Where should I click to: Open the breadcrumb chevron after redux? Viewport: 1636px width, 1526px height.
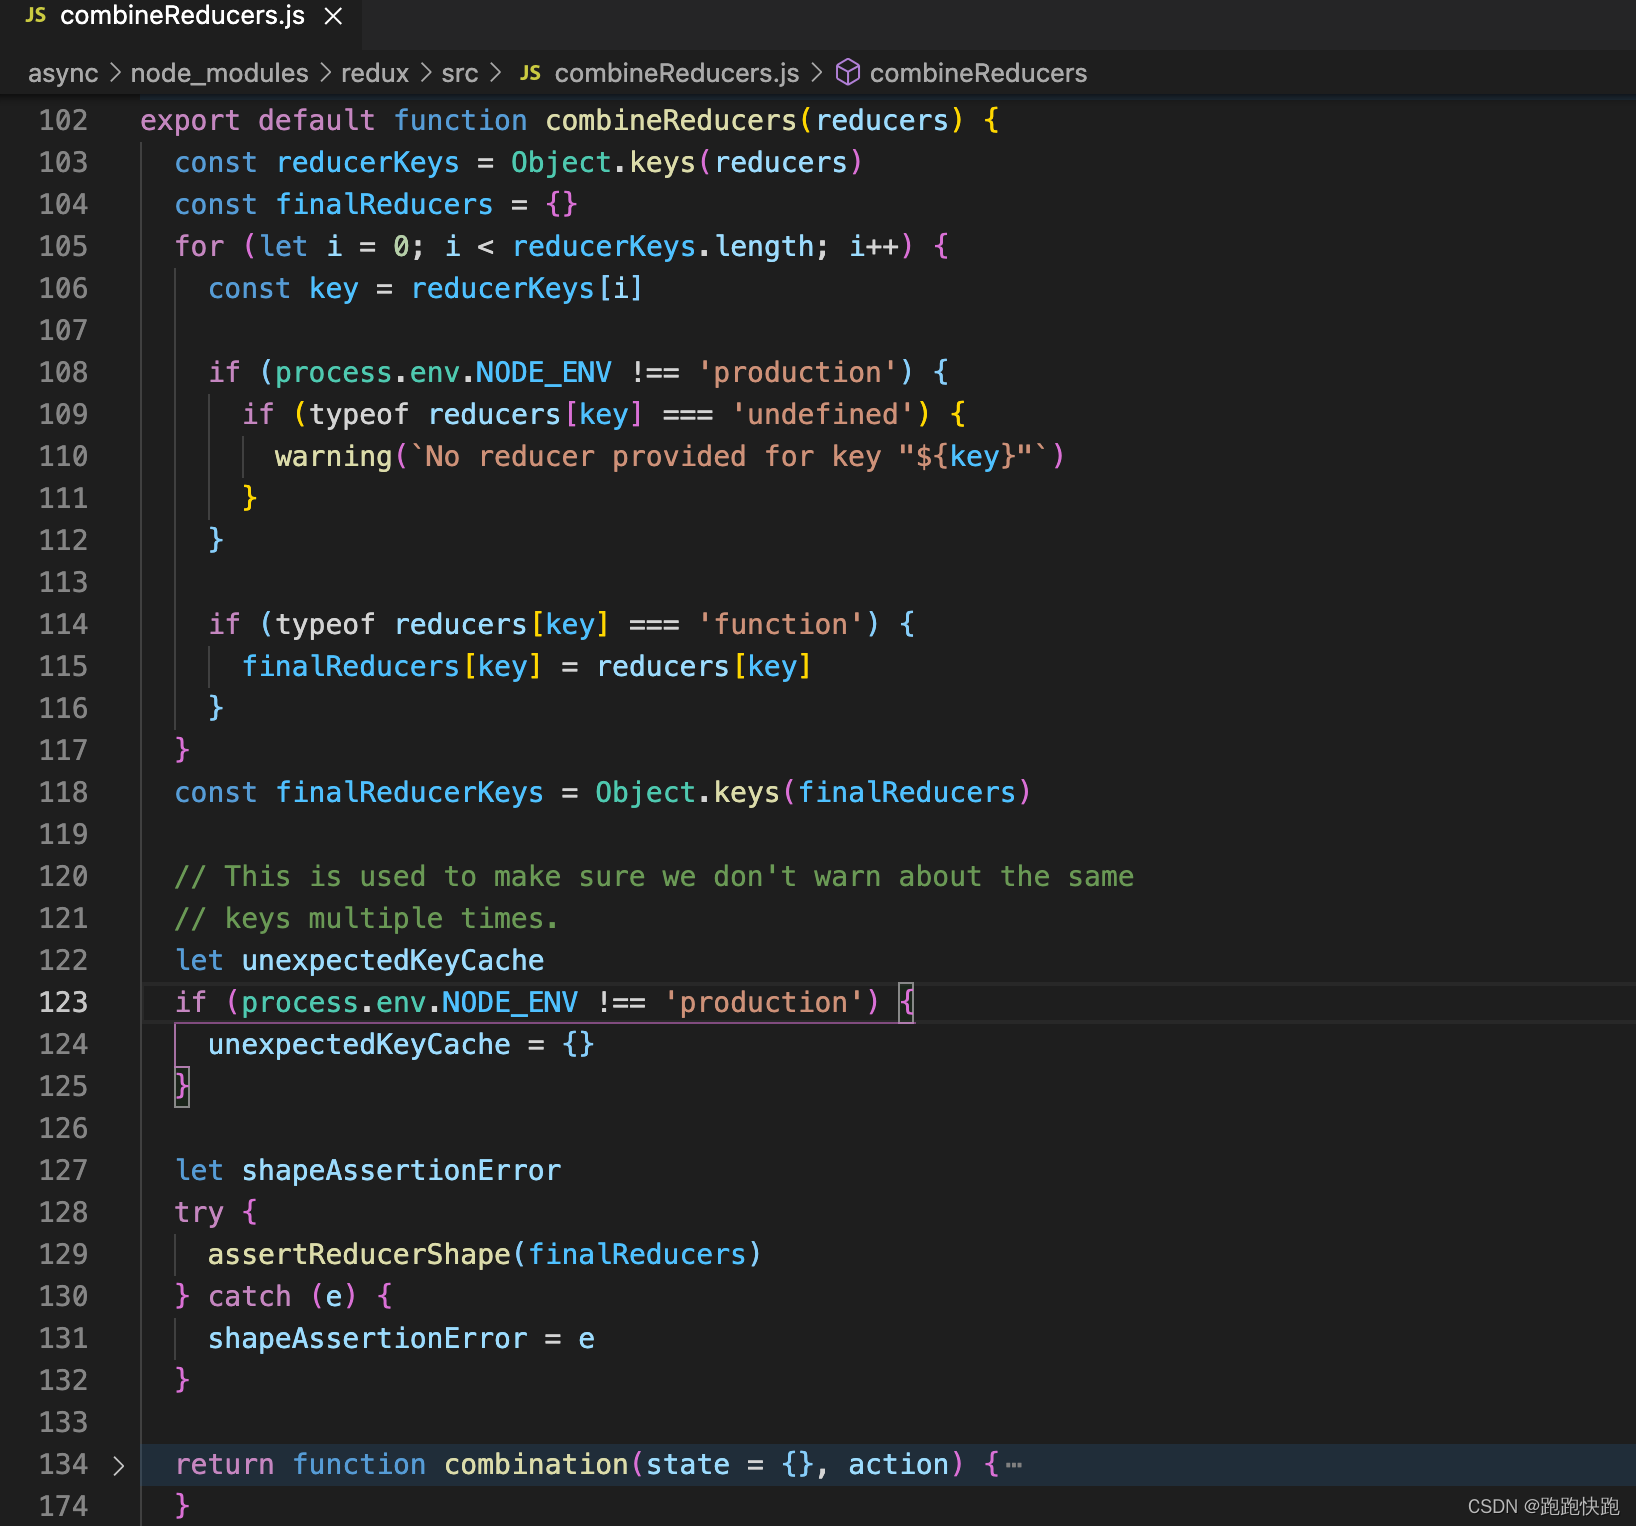click(424, 72)
